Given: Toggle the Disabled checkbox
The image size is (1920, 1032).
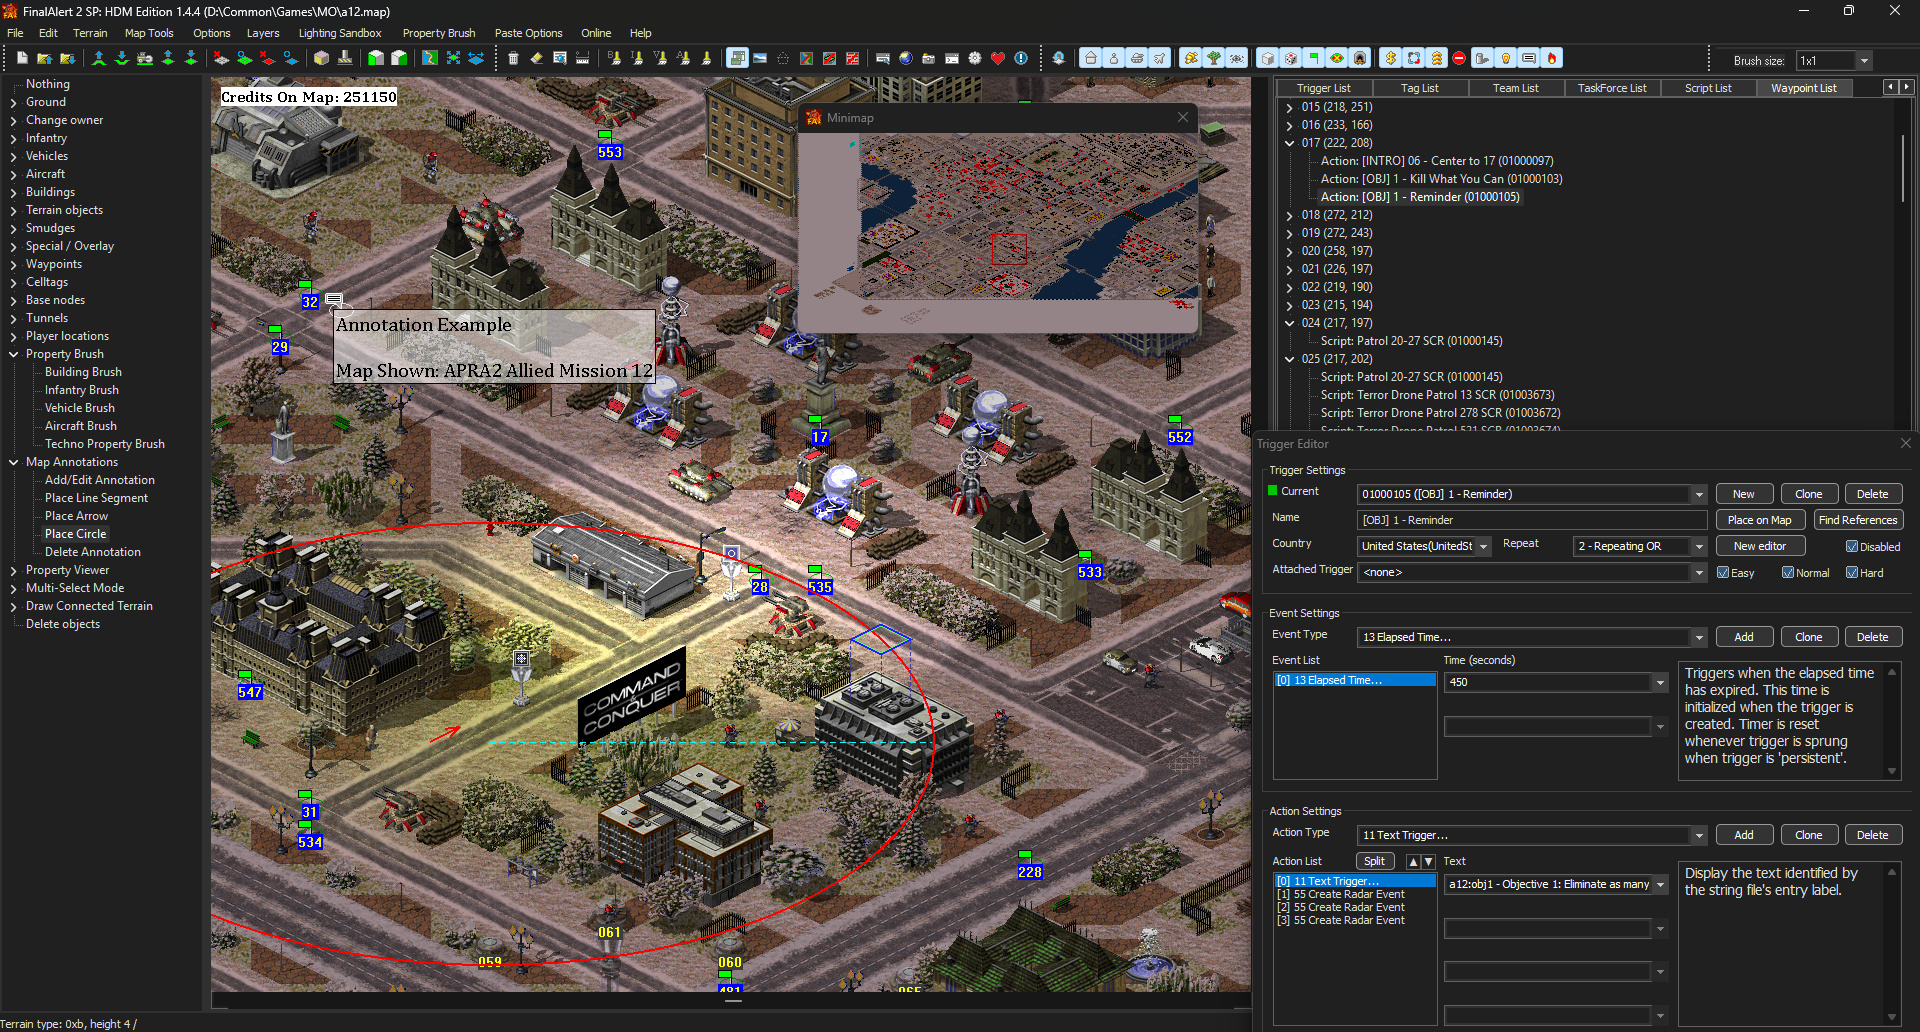Looking at the screenshot, I should (x=1852, y=547).
